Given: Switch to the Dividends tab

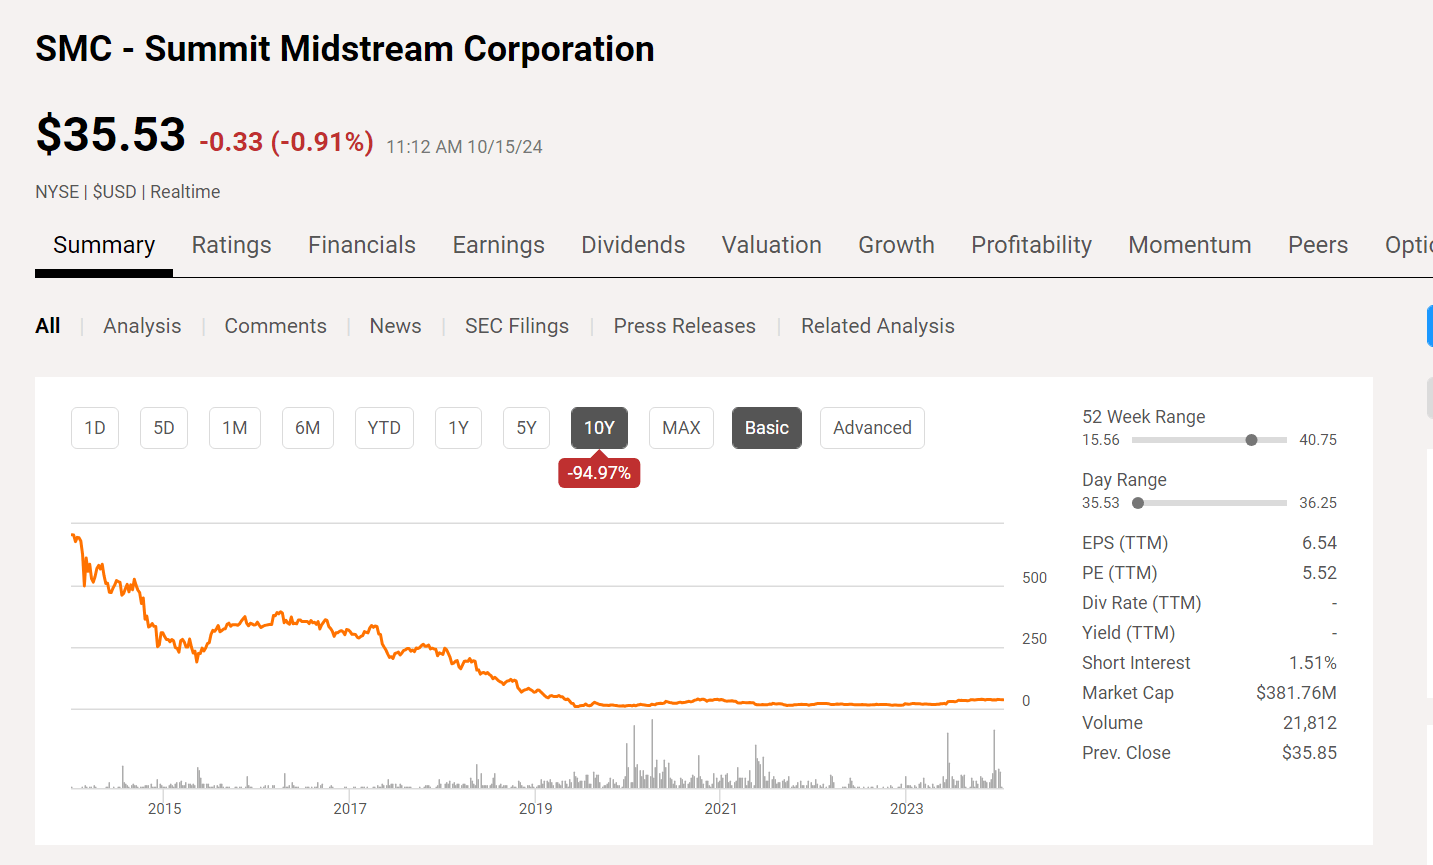Looking at the screenshot, I should coord(632,245).
